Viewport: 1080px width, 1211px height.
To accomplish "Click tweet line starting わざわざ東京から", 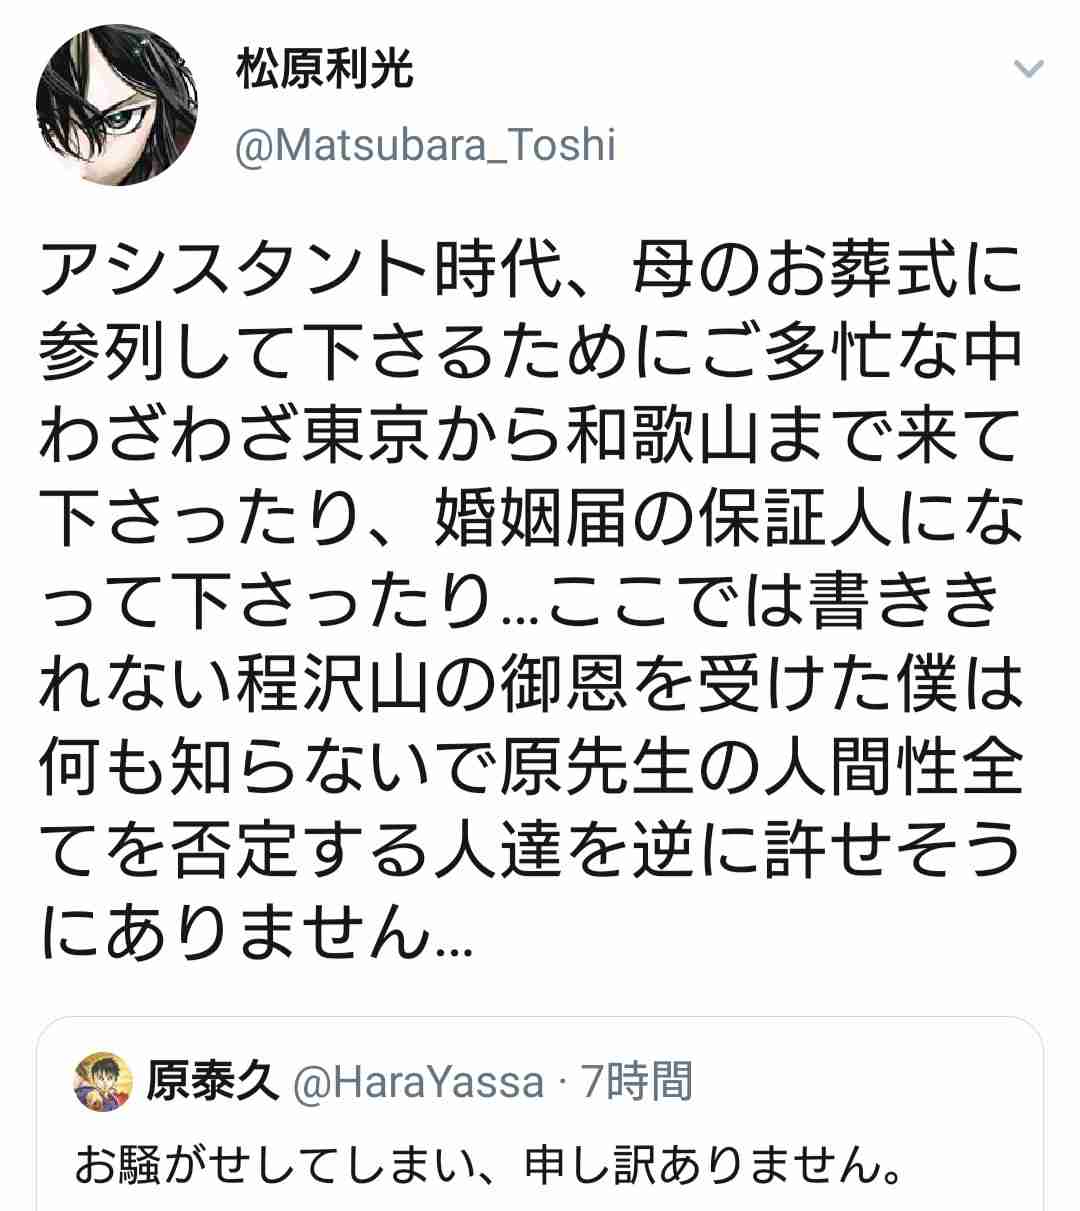I will (531, 439).
